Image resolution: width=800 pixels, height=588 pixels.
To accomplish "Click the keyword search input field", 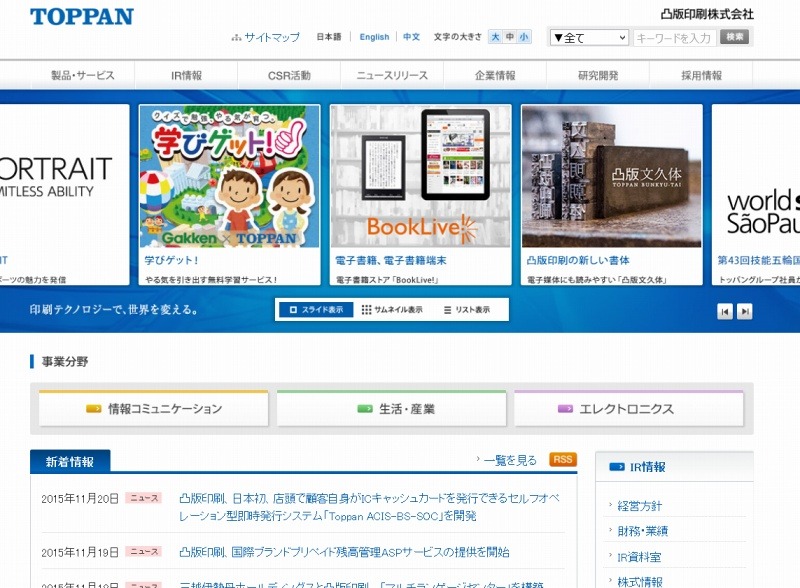I will pos(673,38).
